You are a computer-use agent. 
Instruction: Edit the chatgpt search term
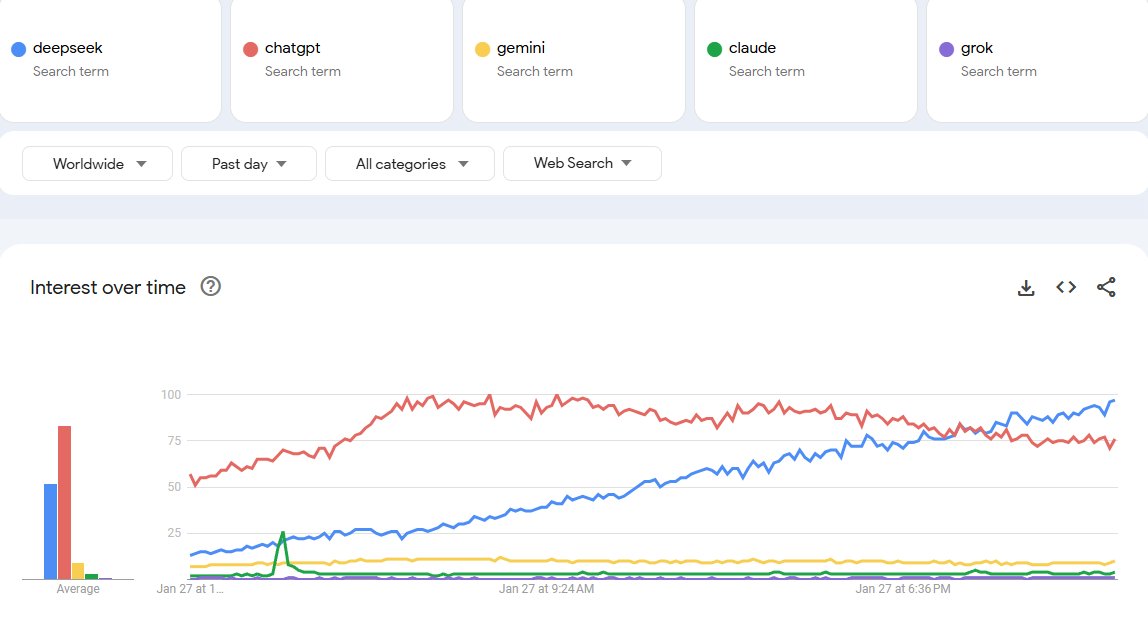(x=293, y=48)
